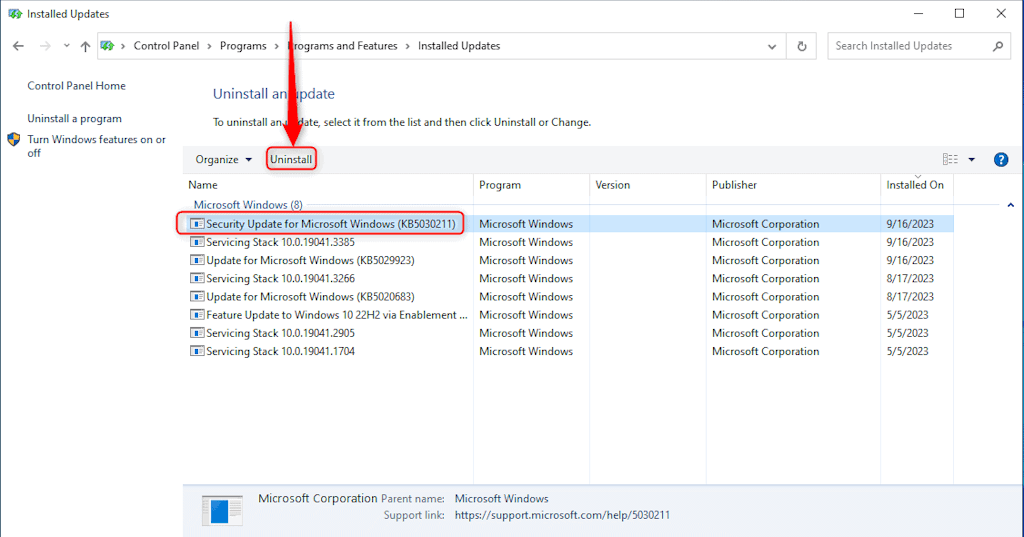
Task: Click the icon for KB5020683 update
Action: pos(197,297)
